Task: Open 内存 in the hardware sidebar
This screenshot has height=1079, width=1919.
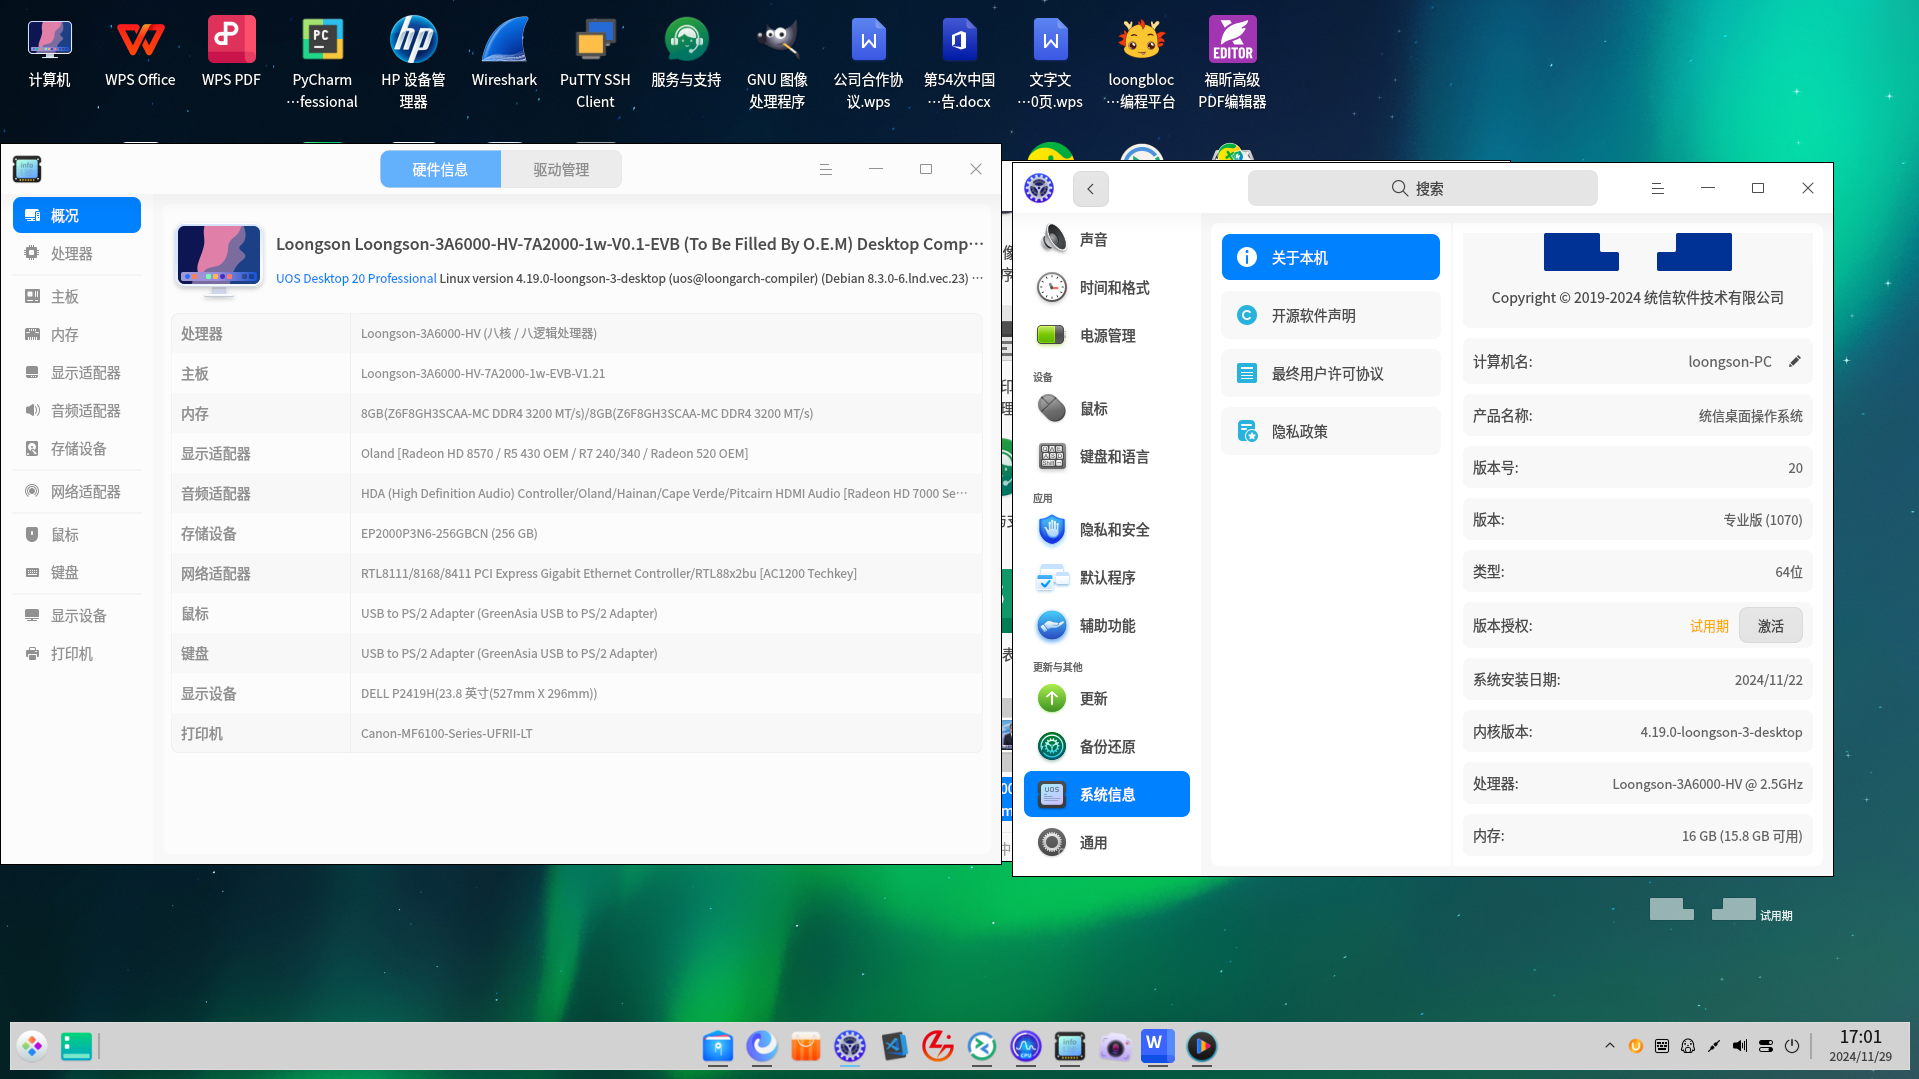Action: pos(77,334)
